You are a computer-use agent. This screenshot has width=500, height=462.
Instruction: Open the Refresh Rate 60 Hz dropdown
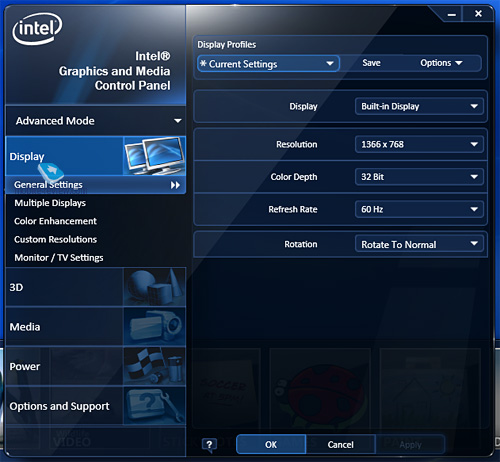click(x=419, y=209)
